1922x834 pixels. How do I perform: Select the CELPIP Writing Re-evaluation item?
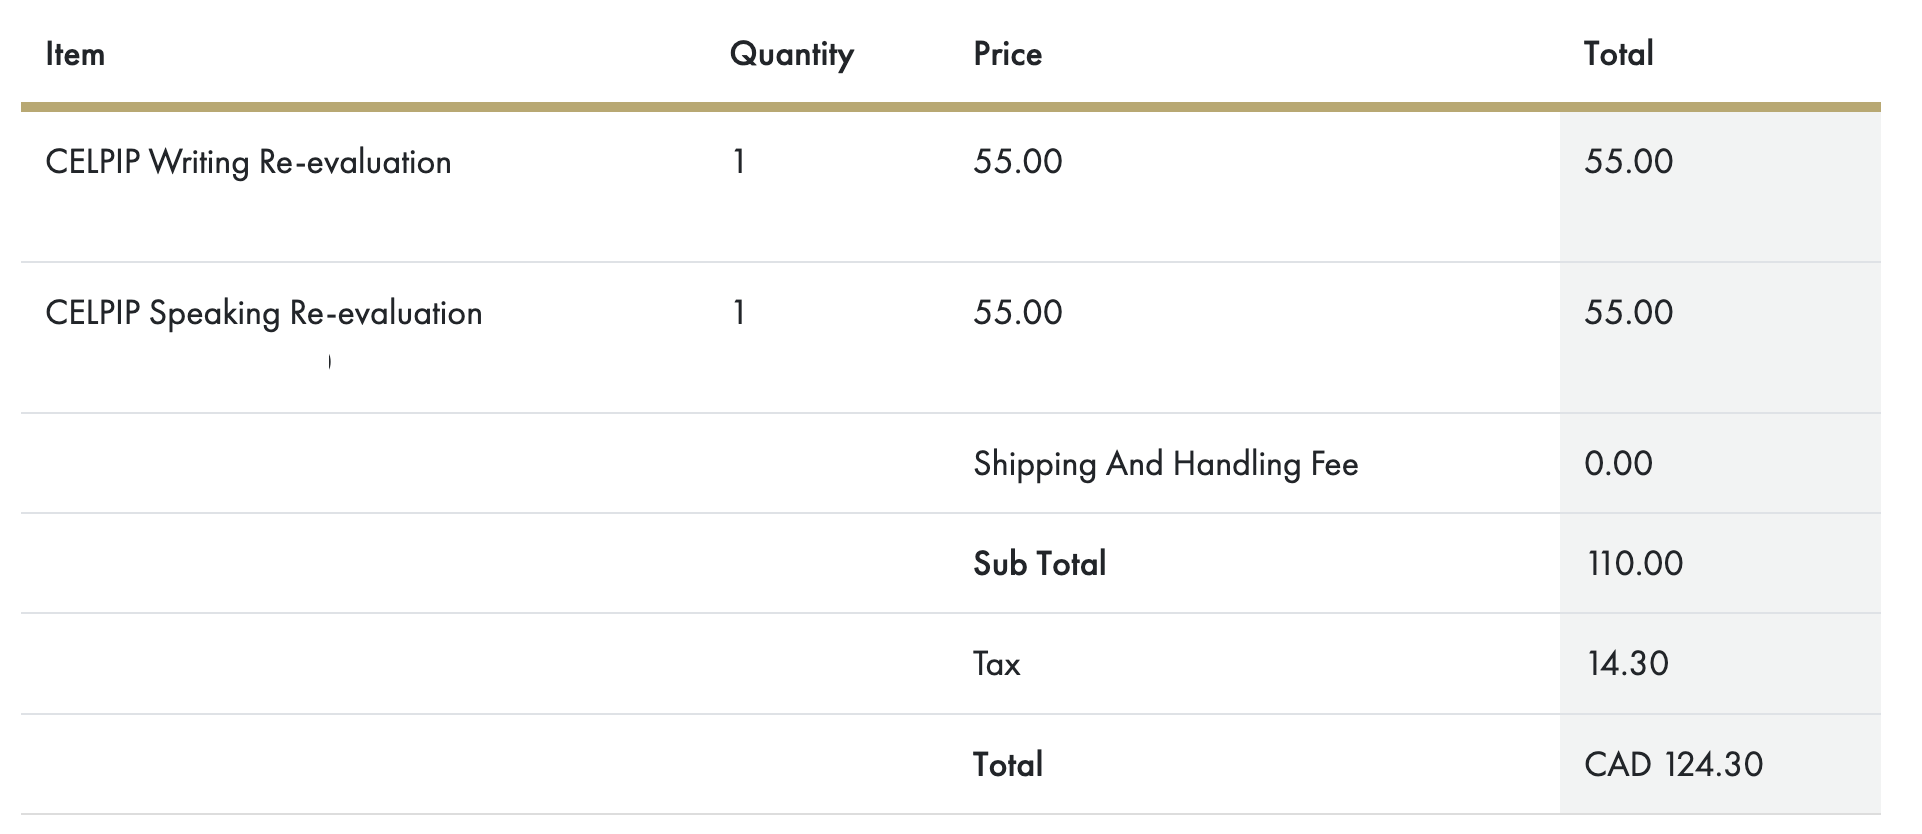[x=248, y=162]
